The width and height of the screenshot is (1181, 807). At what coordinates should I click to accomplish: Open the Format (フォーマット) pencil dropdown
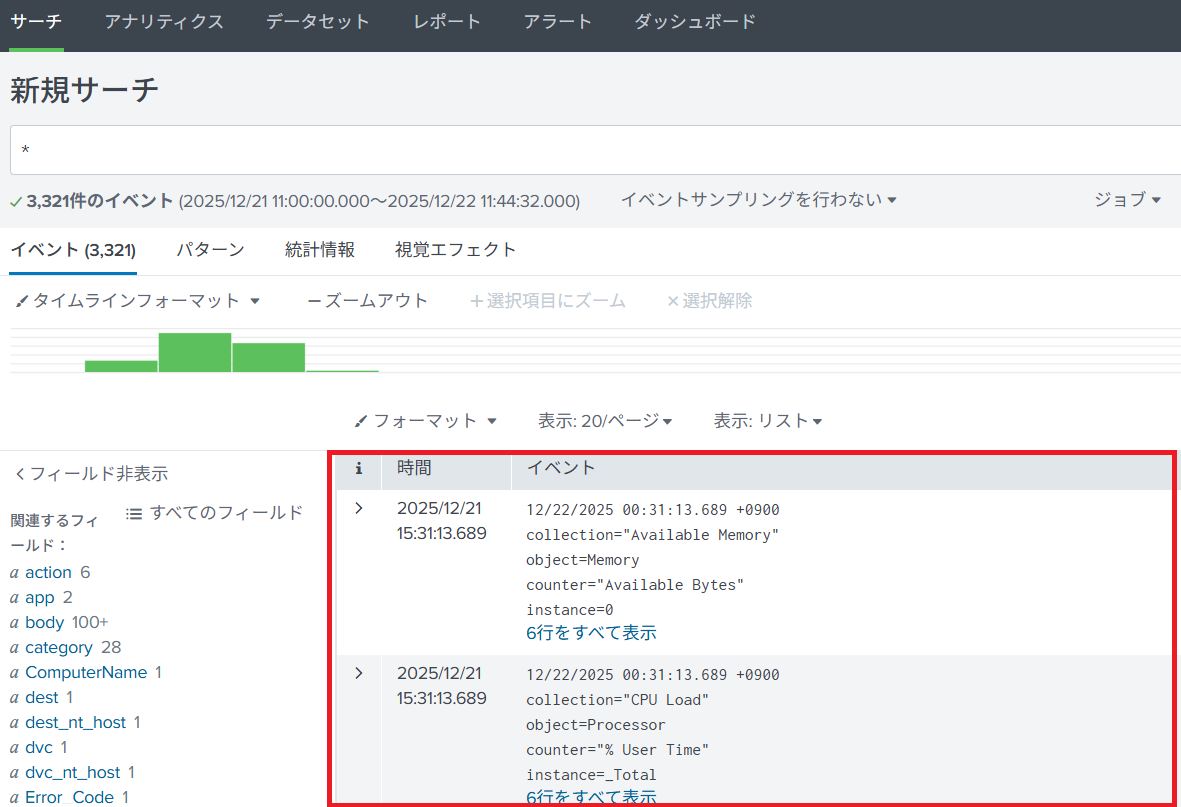click(x=425, y=421)
